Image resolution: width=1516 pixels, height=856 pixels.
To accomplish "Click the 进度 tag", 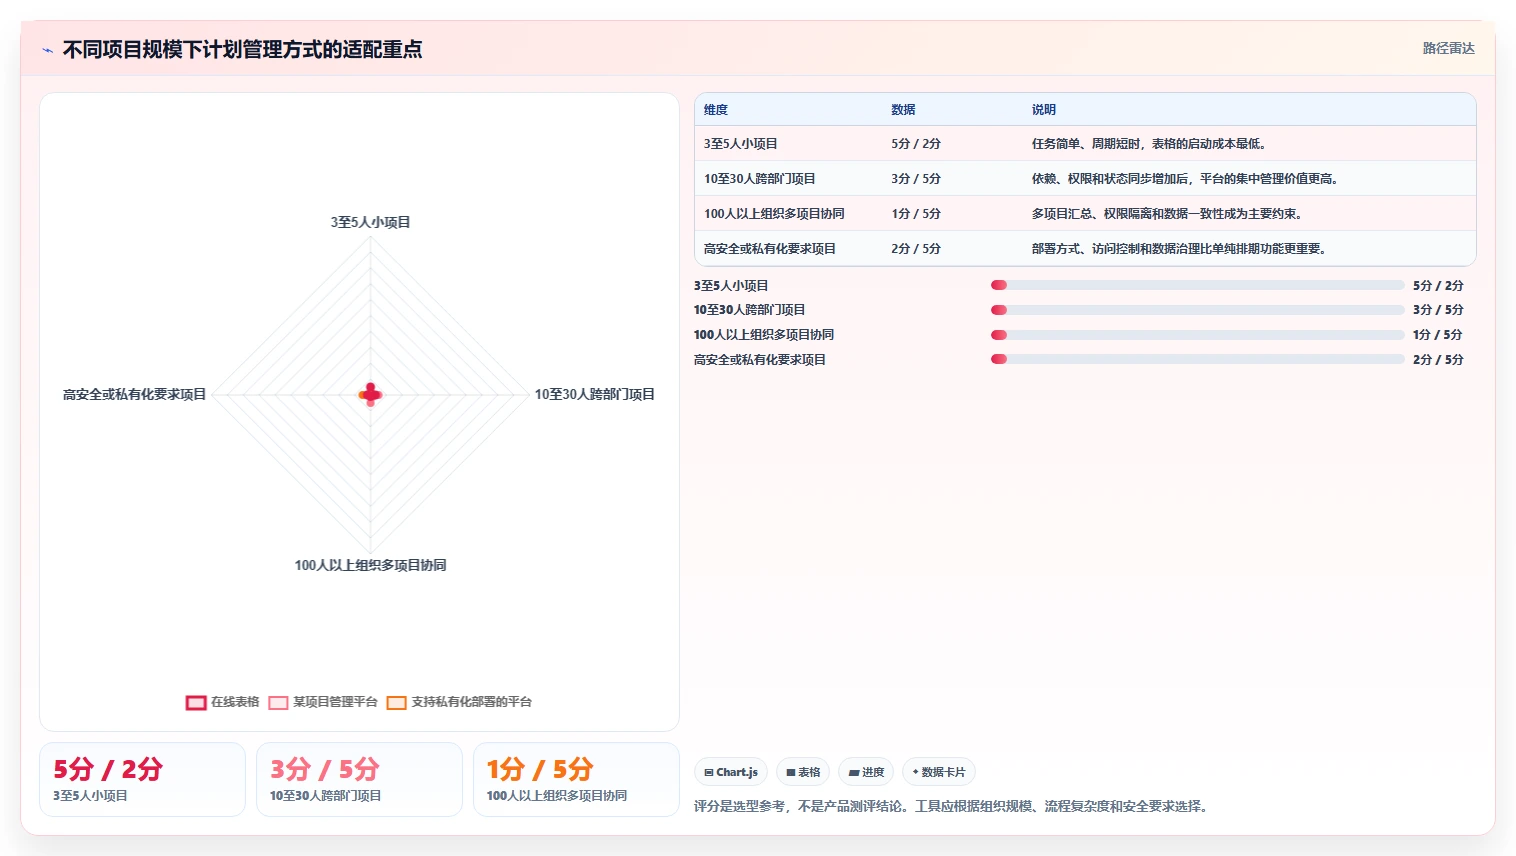I will 866,772.
